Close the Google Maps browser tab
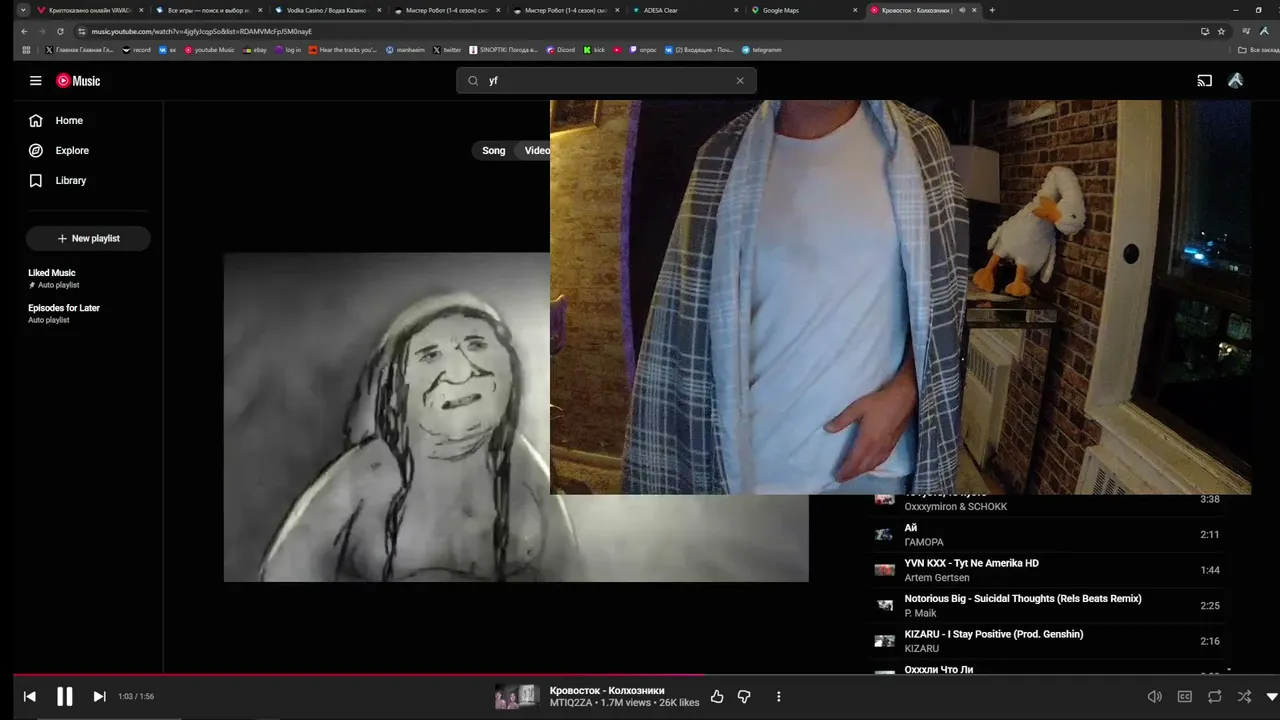 click(855, 10)
